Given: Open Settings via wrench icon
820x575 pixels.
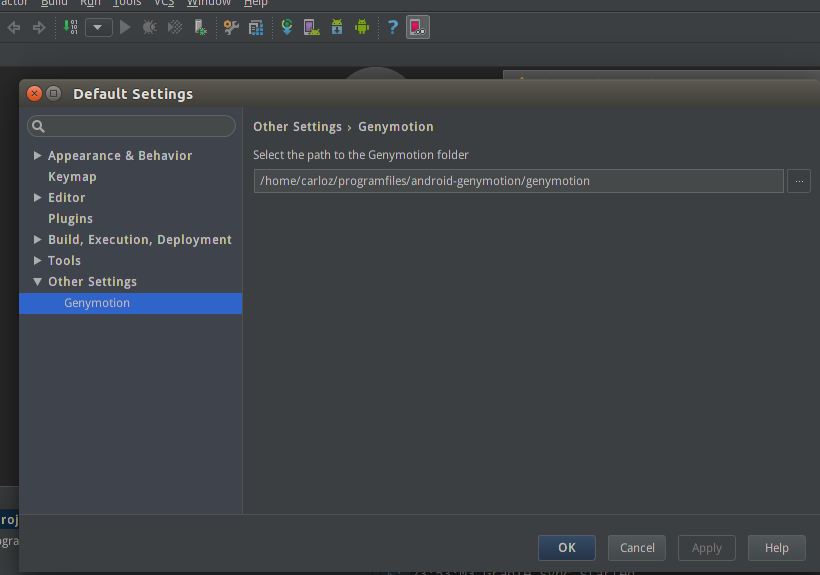Looking at the screenshot, I should [231, 27].
